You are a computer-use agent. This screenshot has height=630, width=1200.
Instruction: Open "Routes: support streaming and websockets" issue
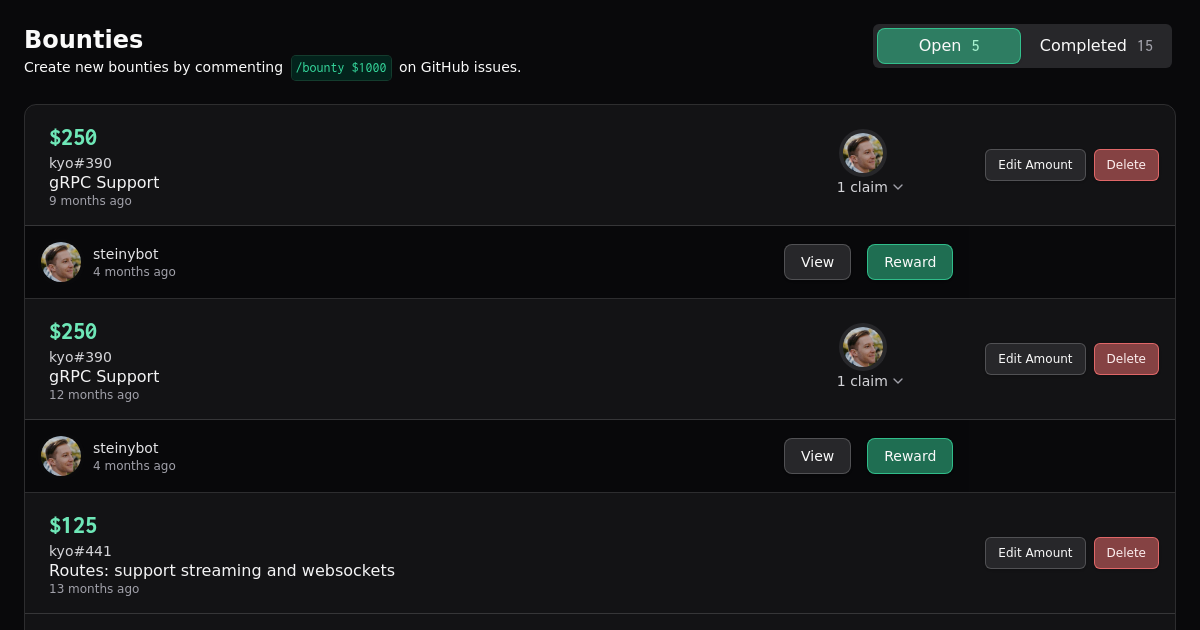222,571
